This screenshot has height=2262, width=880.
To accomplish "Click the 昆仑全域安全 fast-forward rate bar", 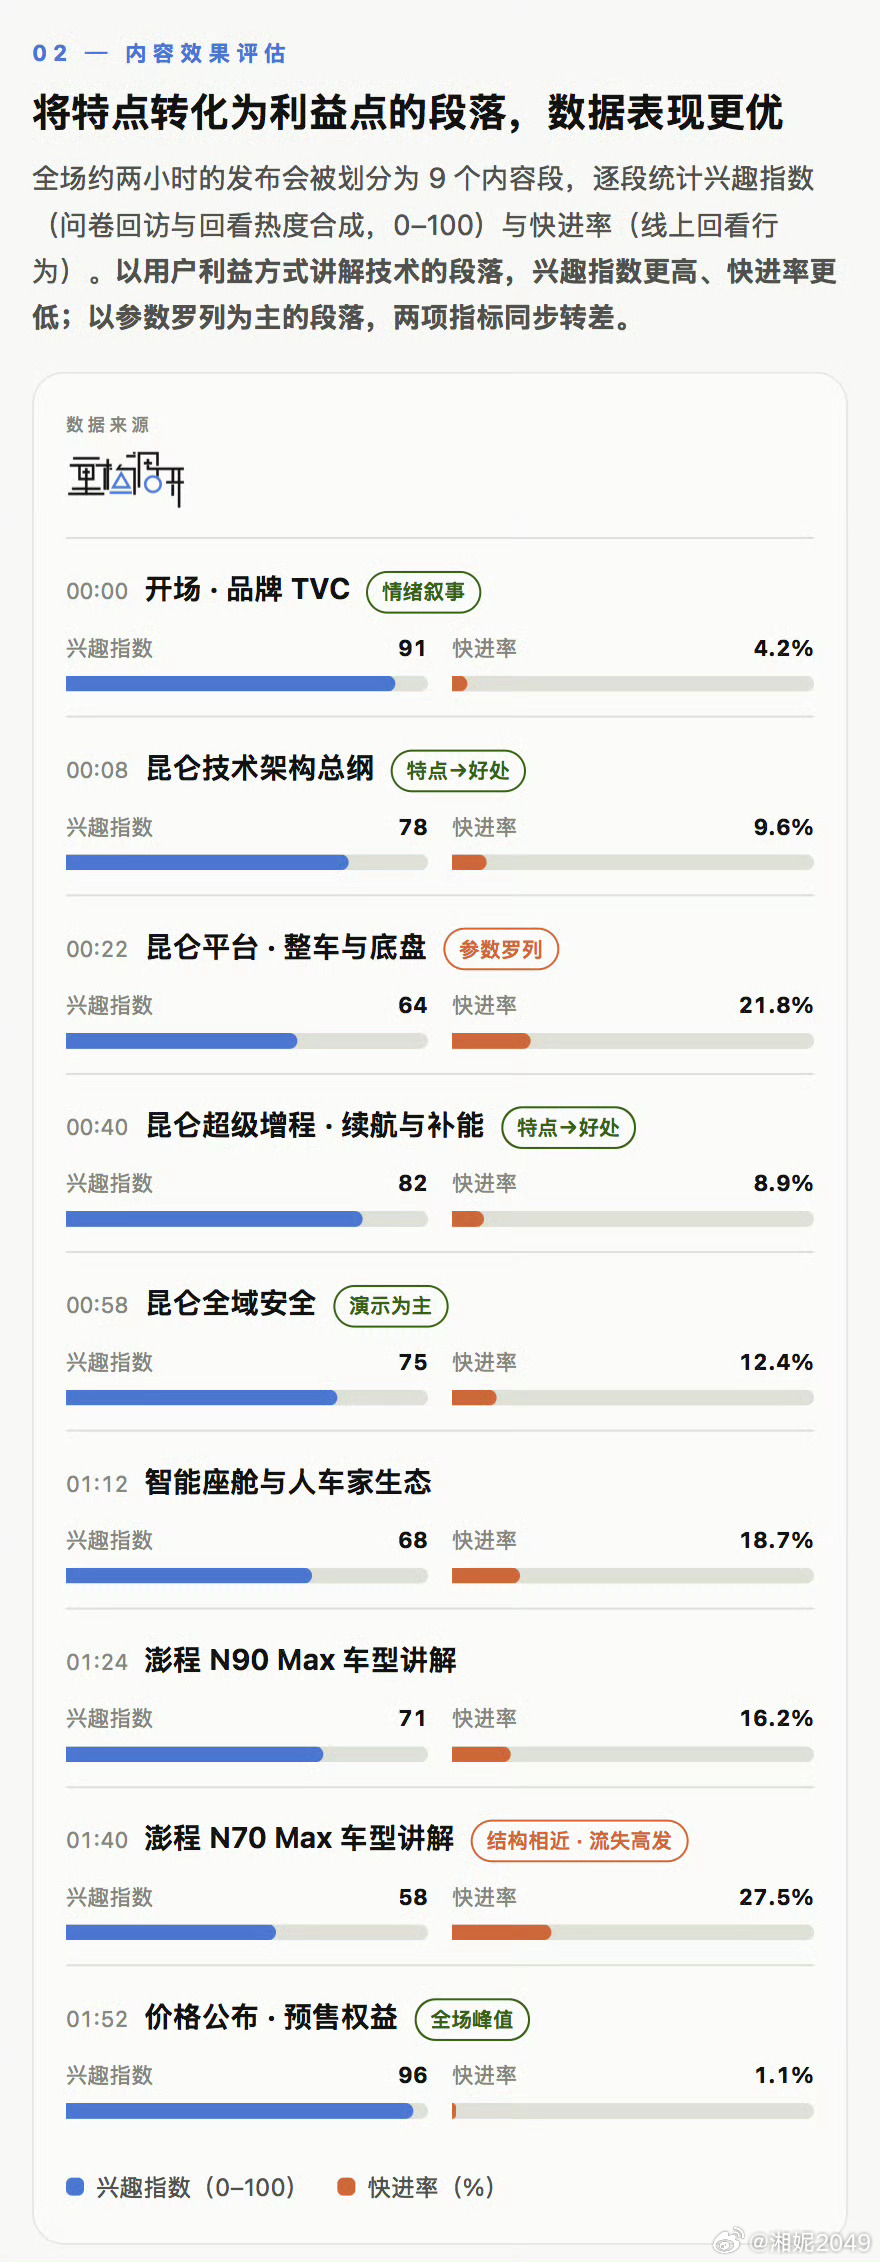I will tap(633, 1397).
